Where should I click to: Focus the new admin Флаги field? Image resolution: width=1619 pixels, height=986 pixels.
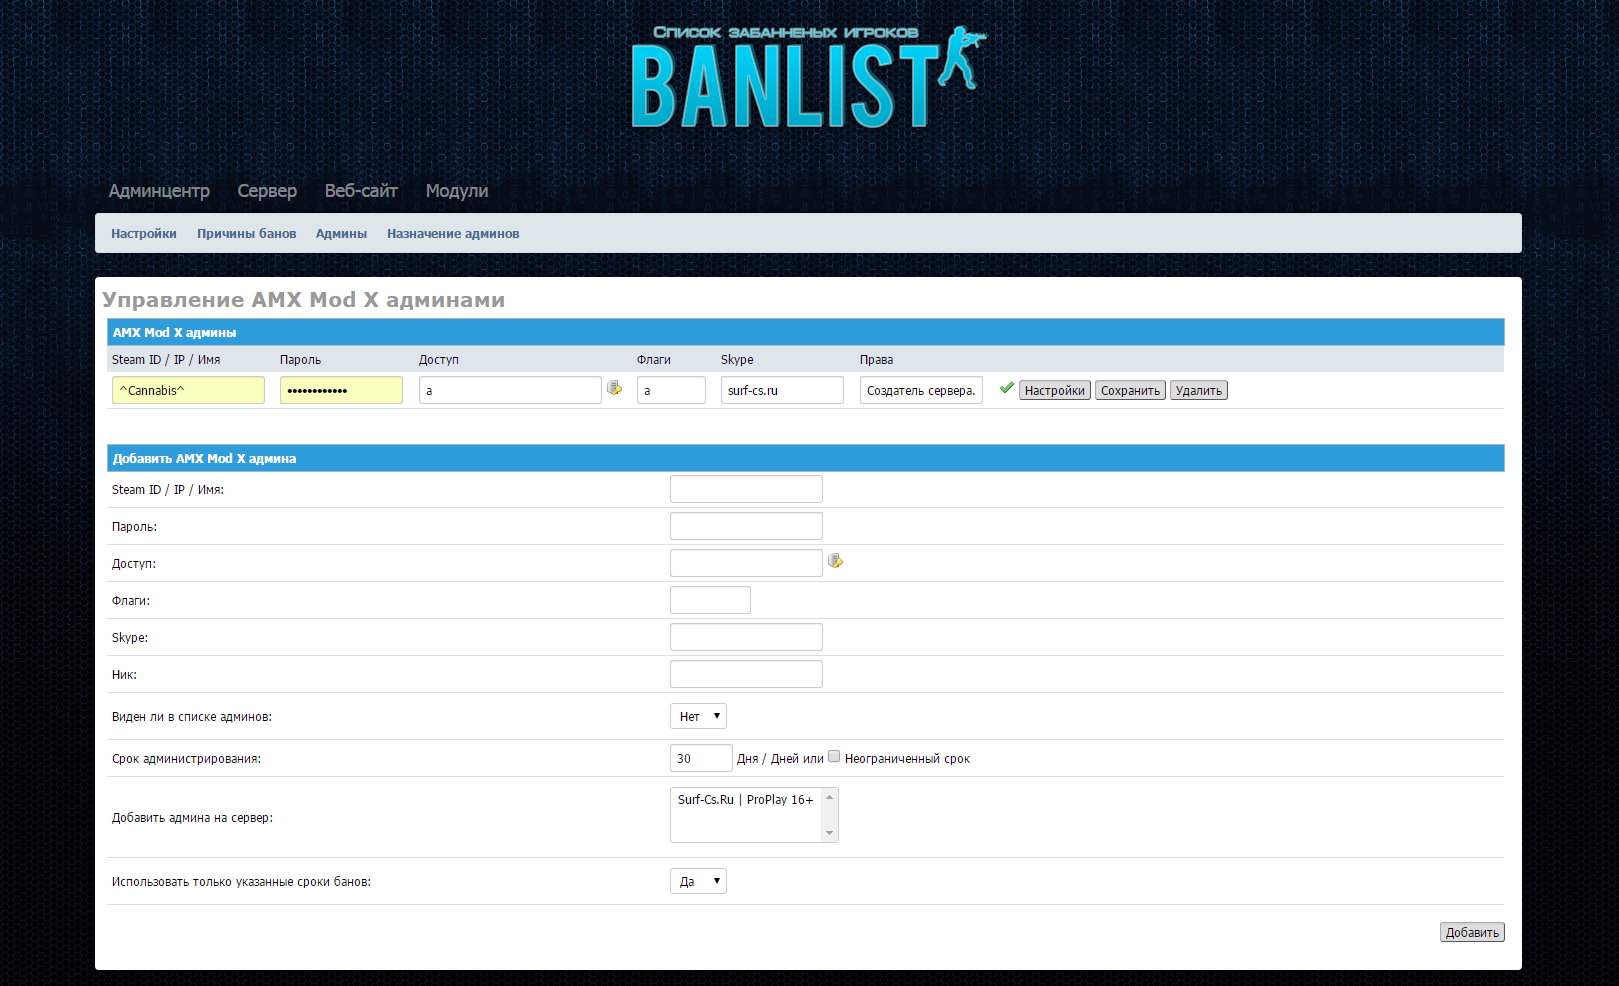tap(710, 600)
